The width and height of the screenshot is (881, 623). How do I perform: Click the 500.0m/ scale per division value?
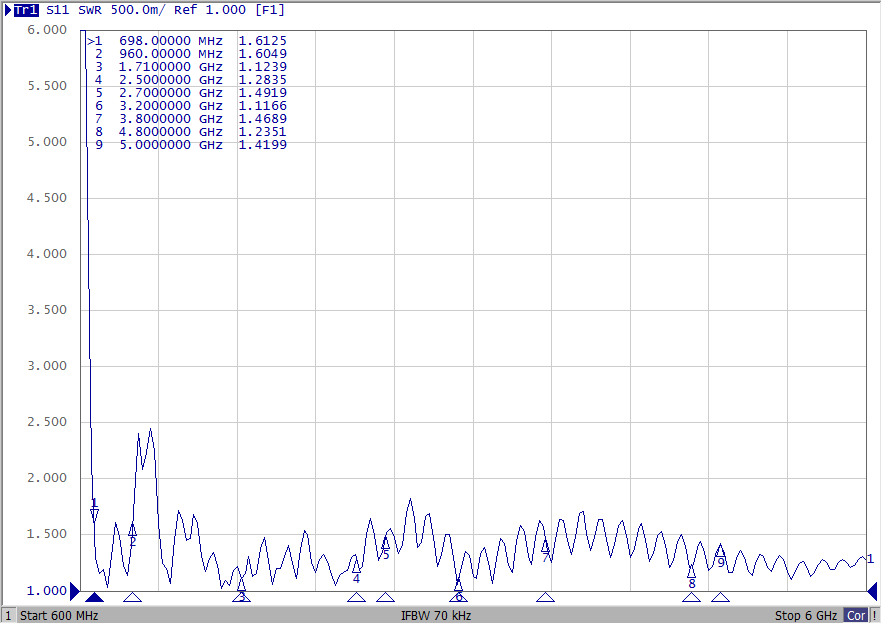138,10
